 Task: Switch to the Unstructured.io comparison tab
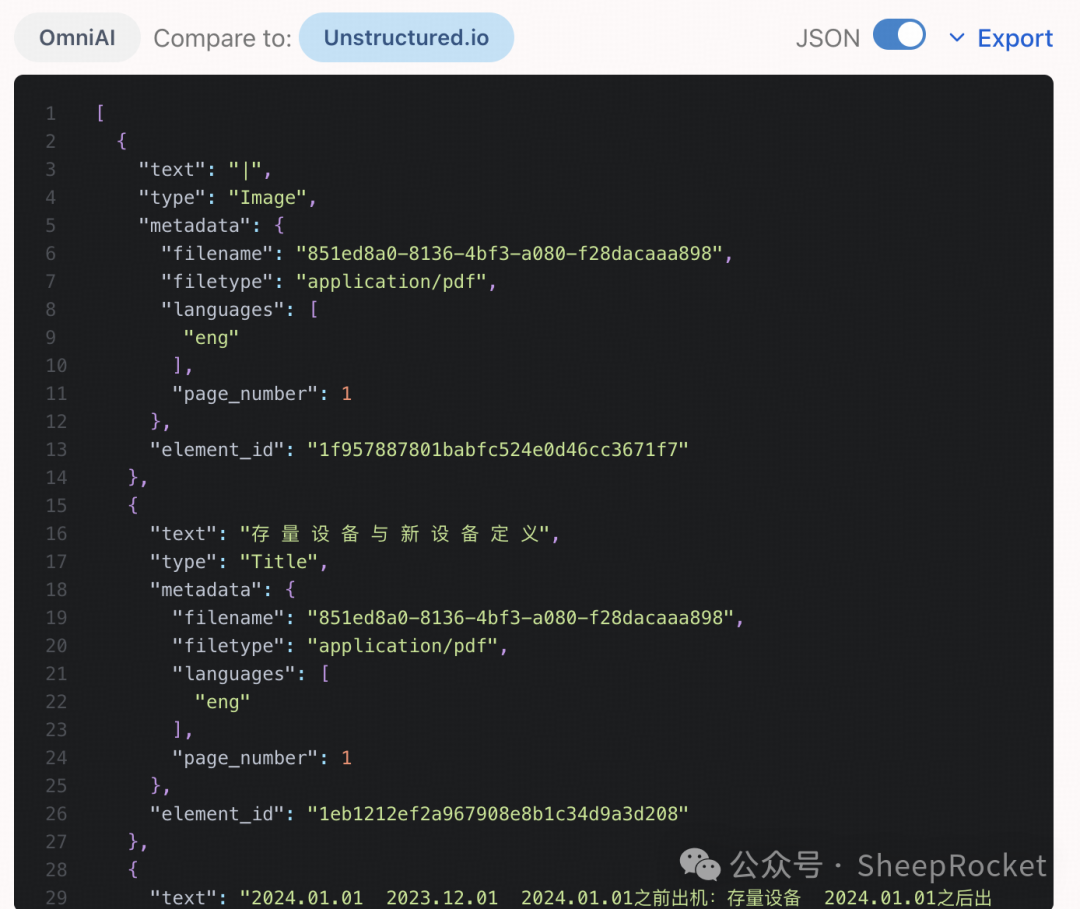coord(406,38)
